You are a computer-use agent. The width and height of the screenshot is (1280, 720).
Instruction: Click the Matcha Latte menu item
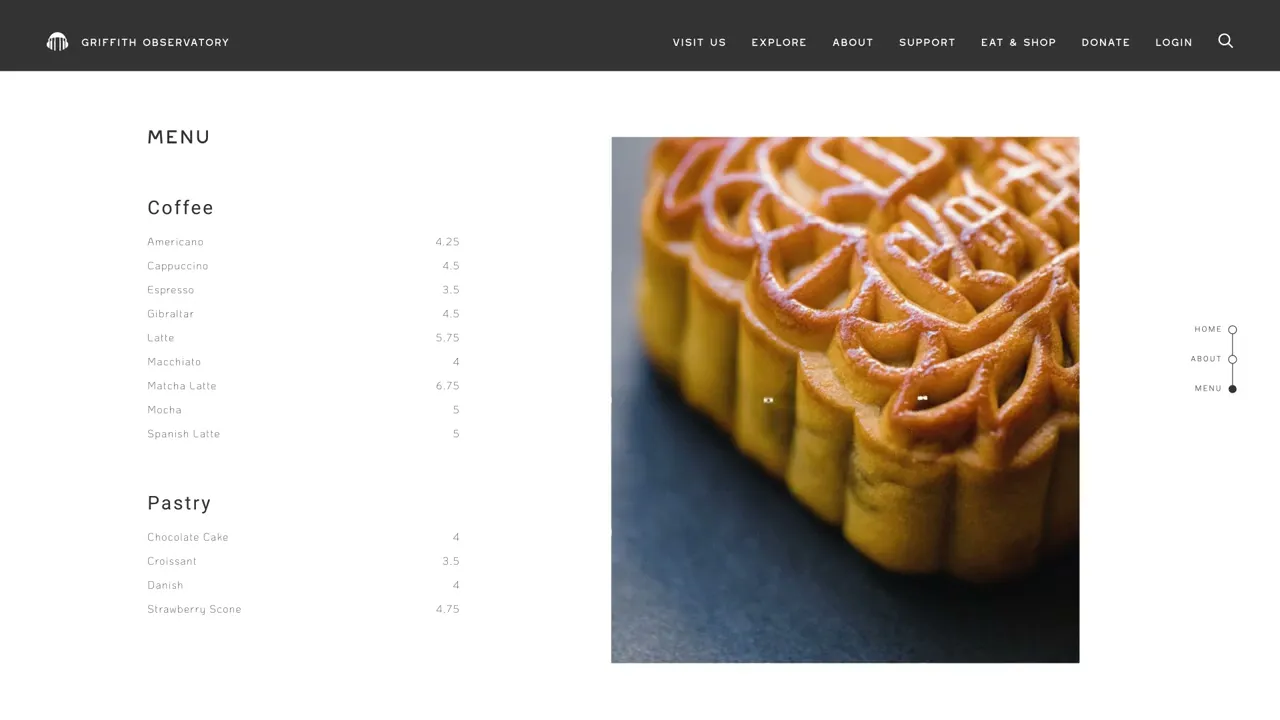click(x=182, y=386)
